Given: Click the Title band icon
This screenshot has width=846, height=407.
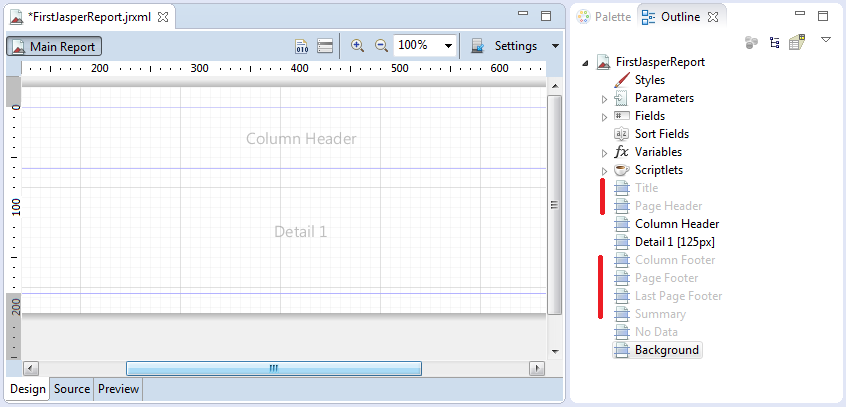Looking at the screenshot, I should [x=622, y=188].
